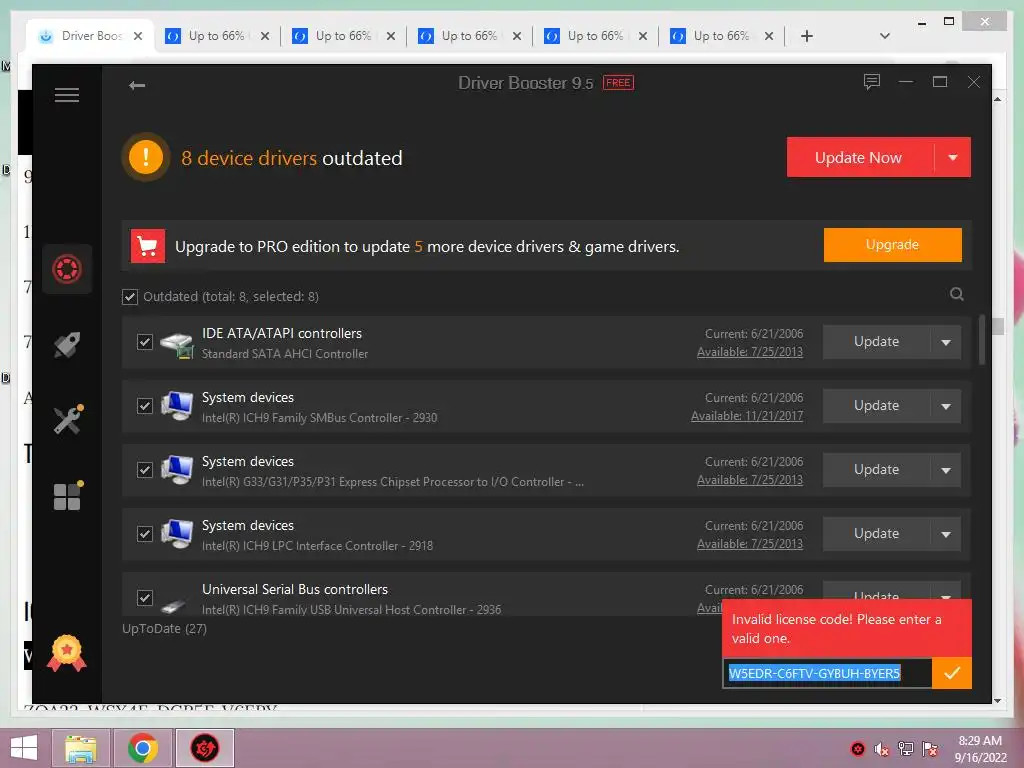Update the G33/G31 Express Chipset driver
This screenshot has height=768, width=1024.
point(876,470)
